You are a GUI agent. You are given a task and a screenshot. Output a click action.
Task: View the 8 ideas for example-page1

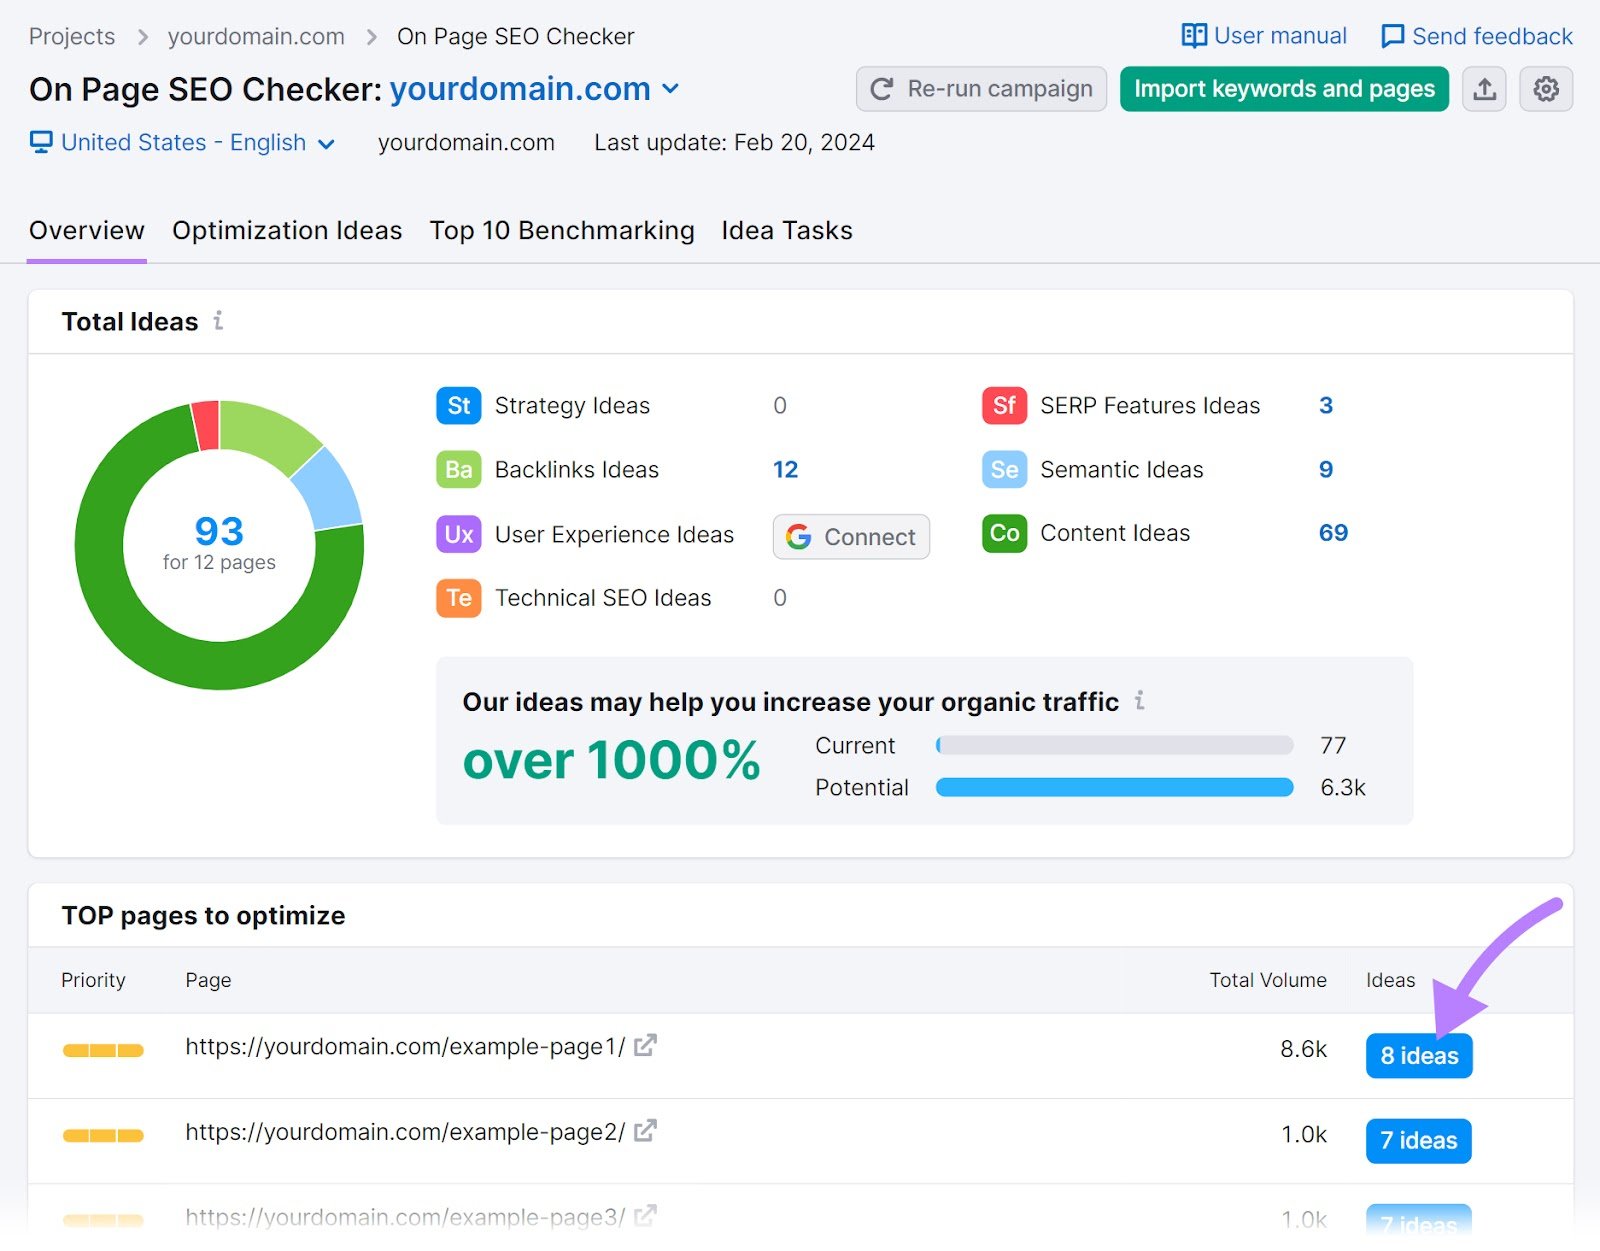click(x=1418, y=1055)
